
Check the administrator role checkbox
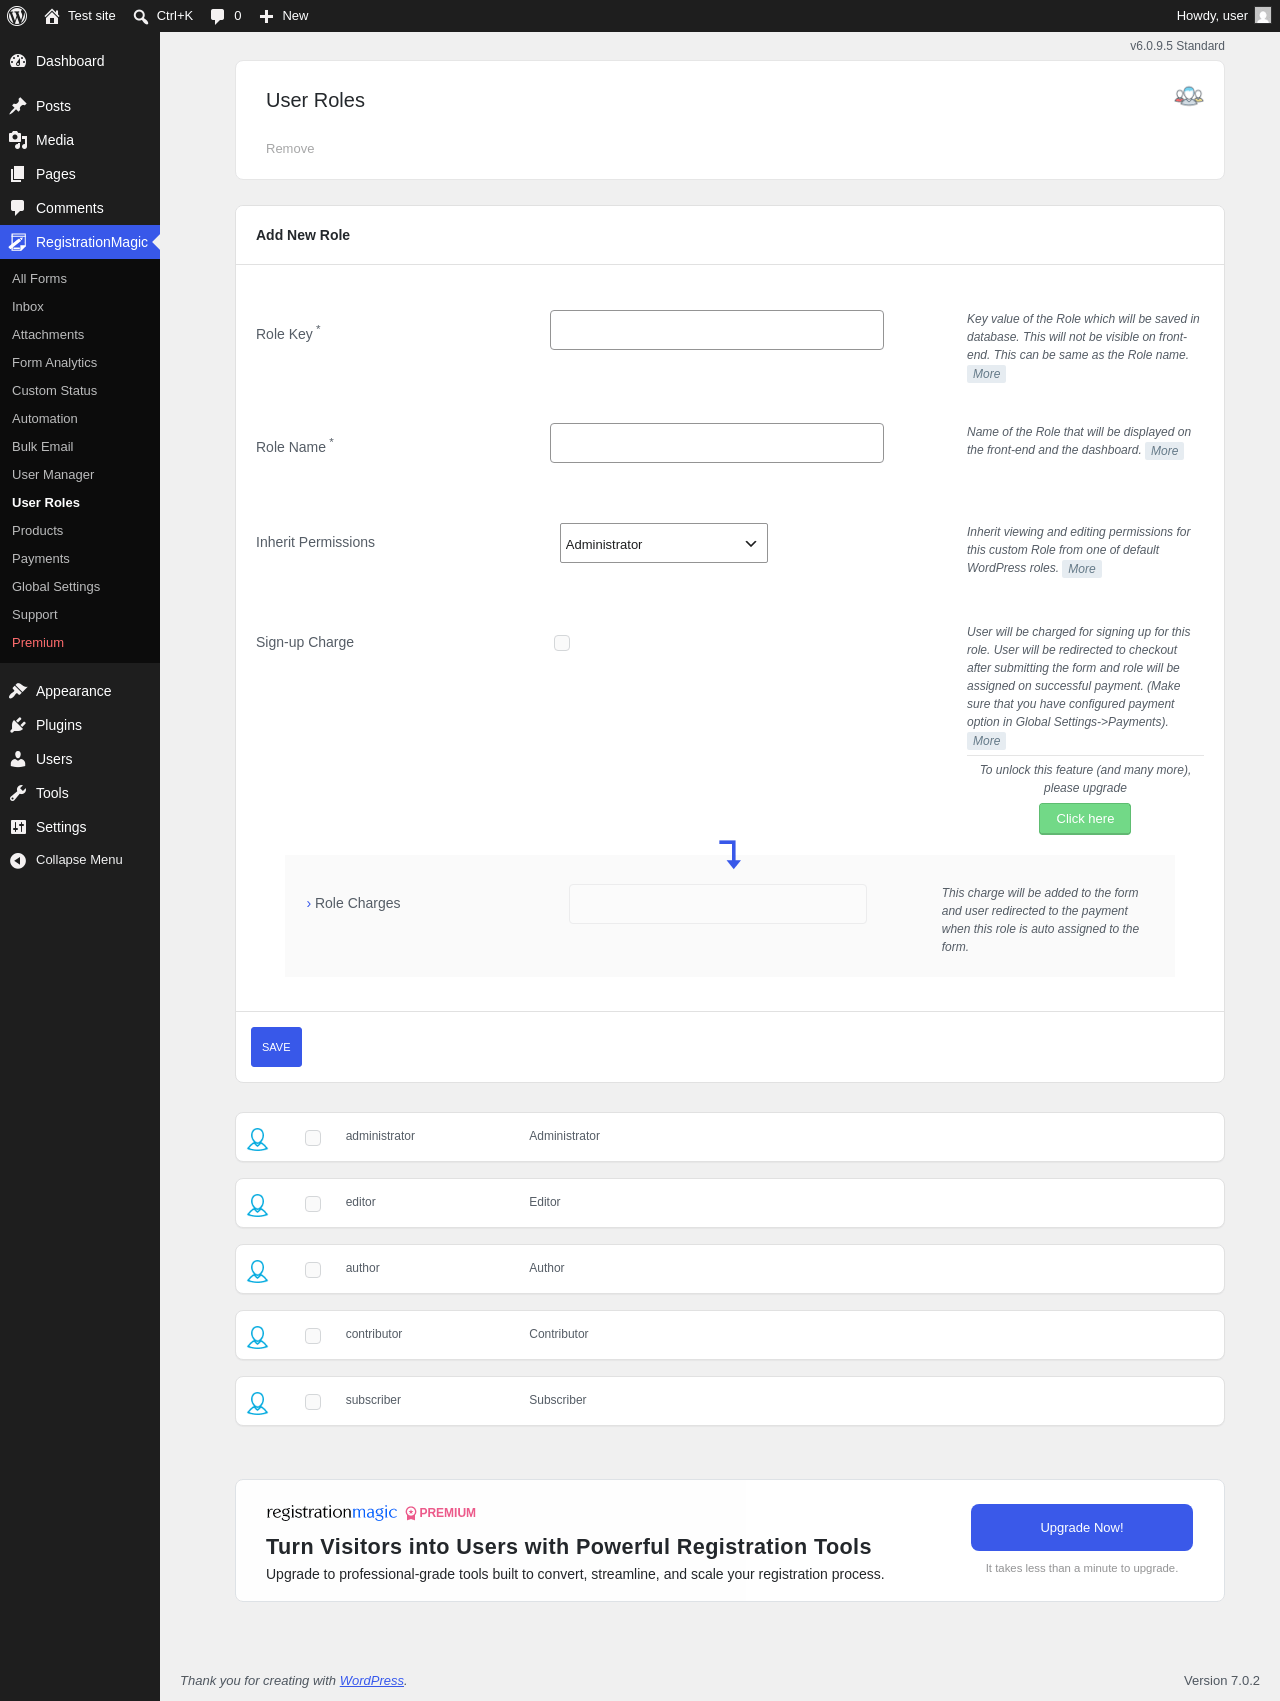[313, 1138]
